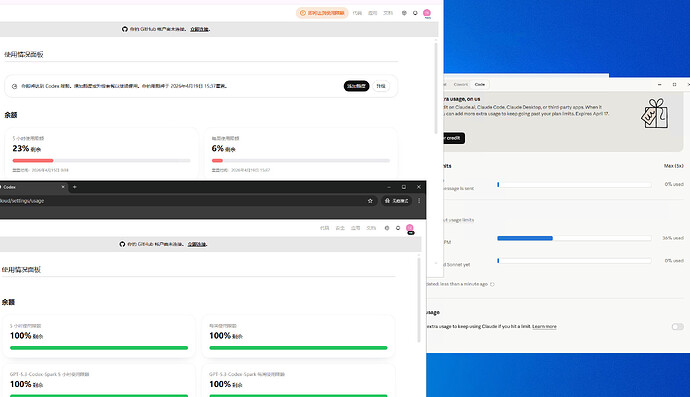
Task: Open the Chrome three-dot menu
Action: [419, 201]
